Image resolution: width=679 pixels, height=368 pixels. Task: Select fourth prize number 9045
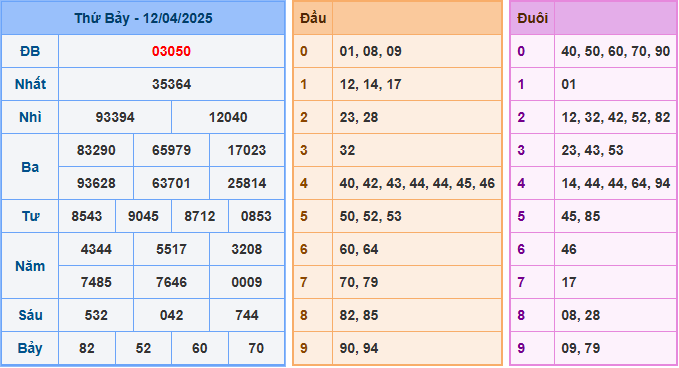[143, 216]
